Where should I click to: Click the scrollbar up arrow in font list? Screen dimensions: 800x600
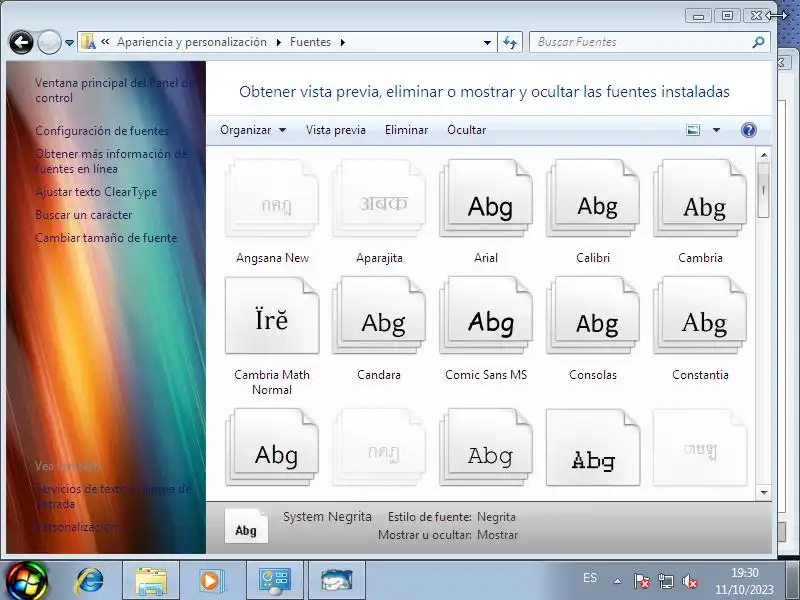pyautogui.click(x=764, y=155)
